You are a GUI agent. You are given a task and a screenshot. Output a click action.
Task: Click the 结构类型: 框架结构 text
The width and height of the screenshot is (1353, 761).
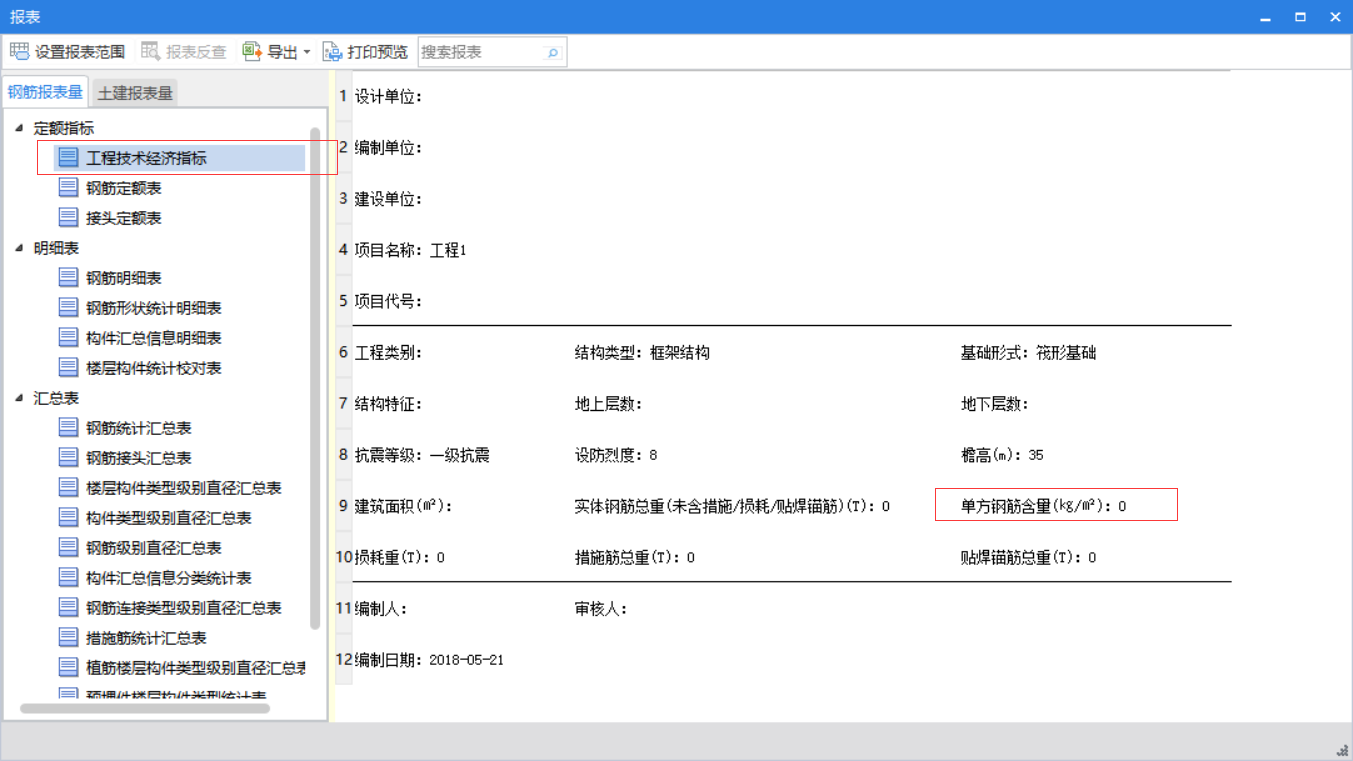click(642, 353)
